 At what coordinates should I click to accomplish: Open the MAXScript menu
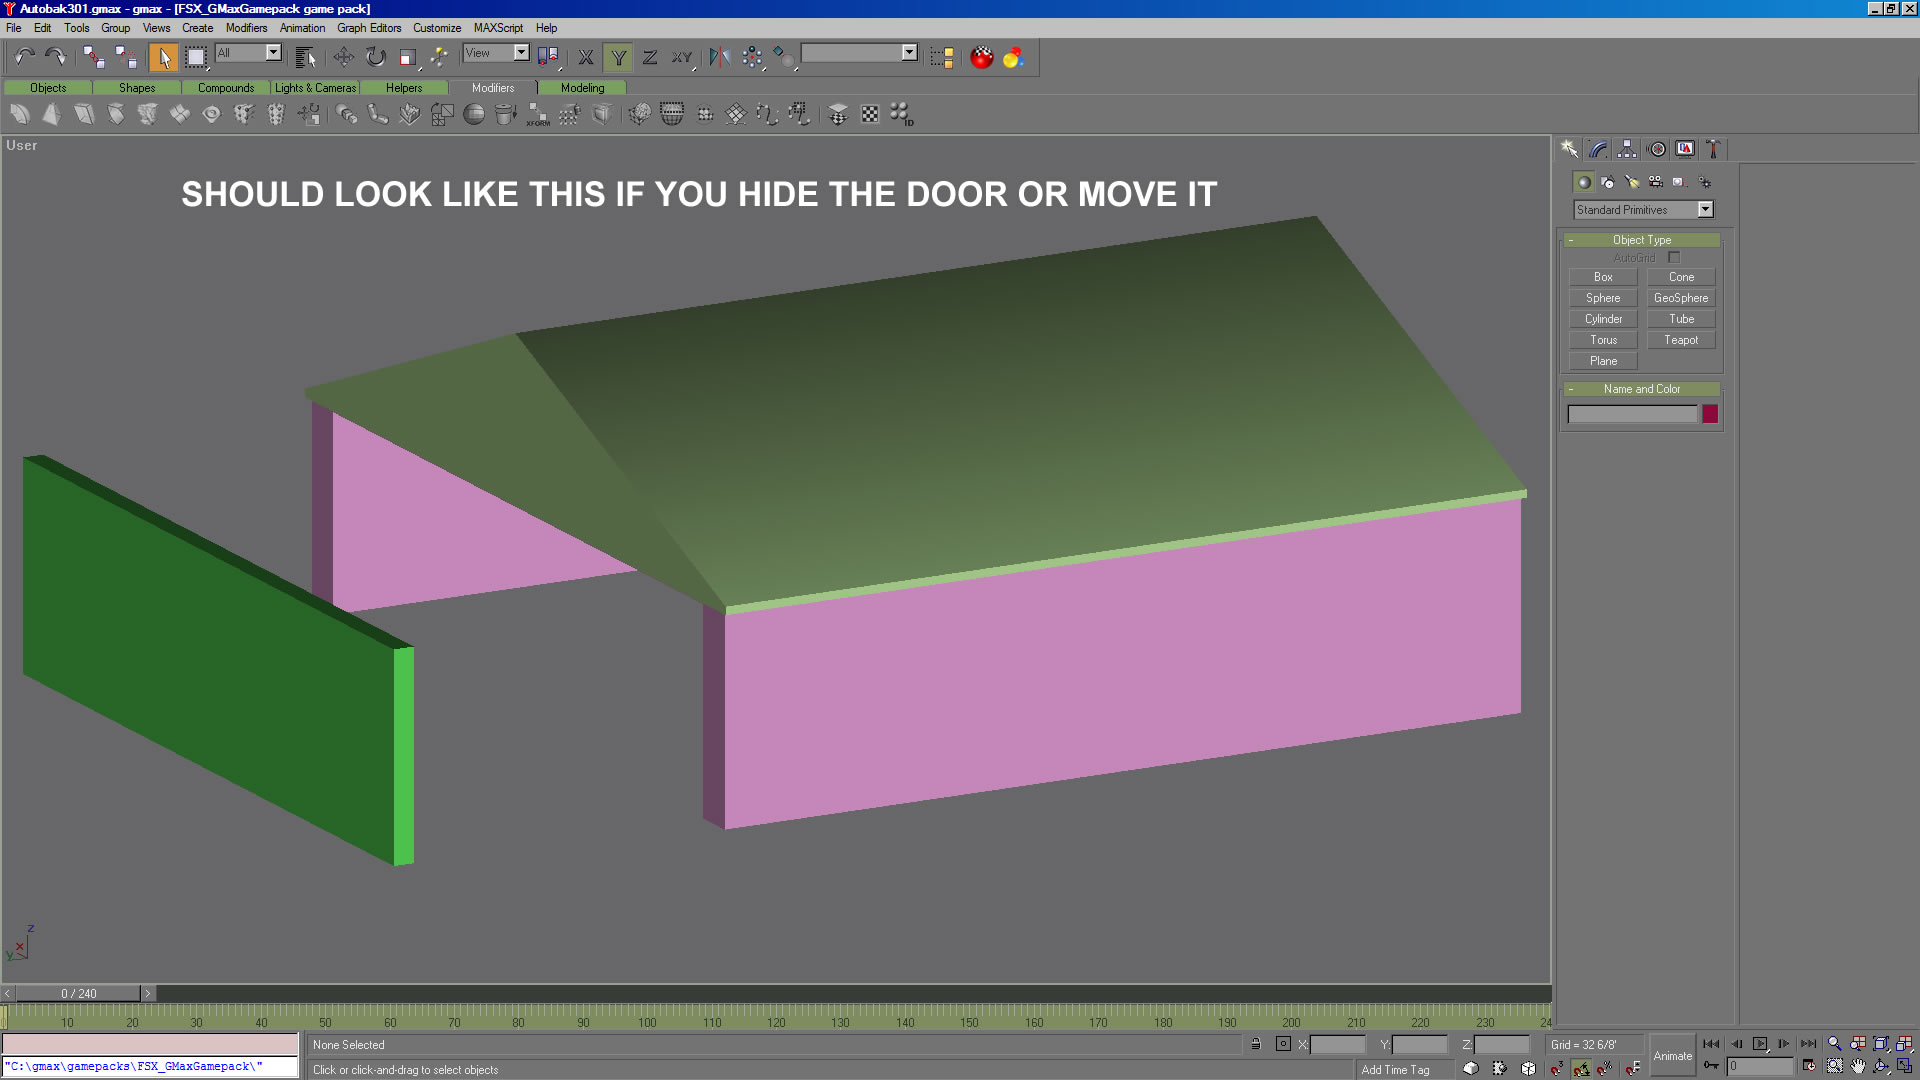(497, 28)
